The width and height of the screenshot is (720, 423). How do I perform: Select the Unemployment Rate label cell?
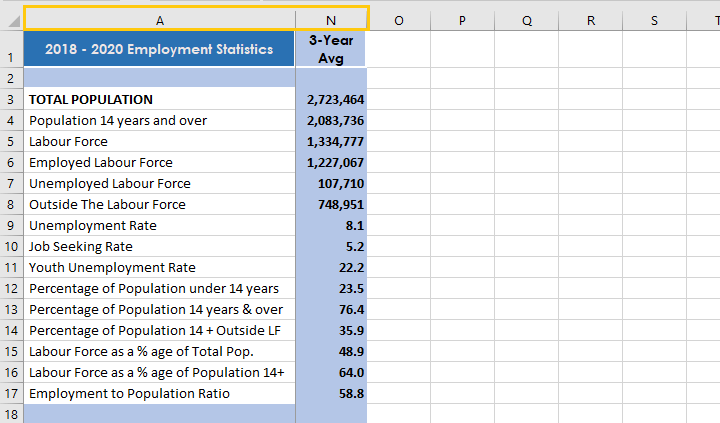[x=159, y=226]
